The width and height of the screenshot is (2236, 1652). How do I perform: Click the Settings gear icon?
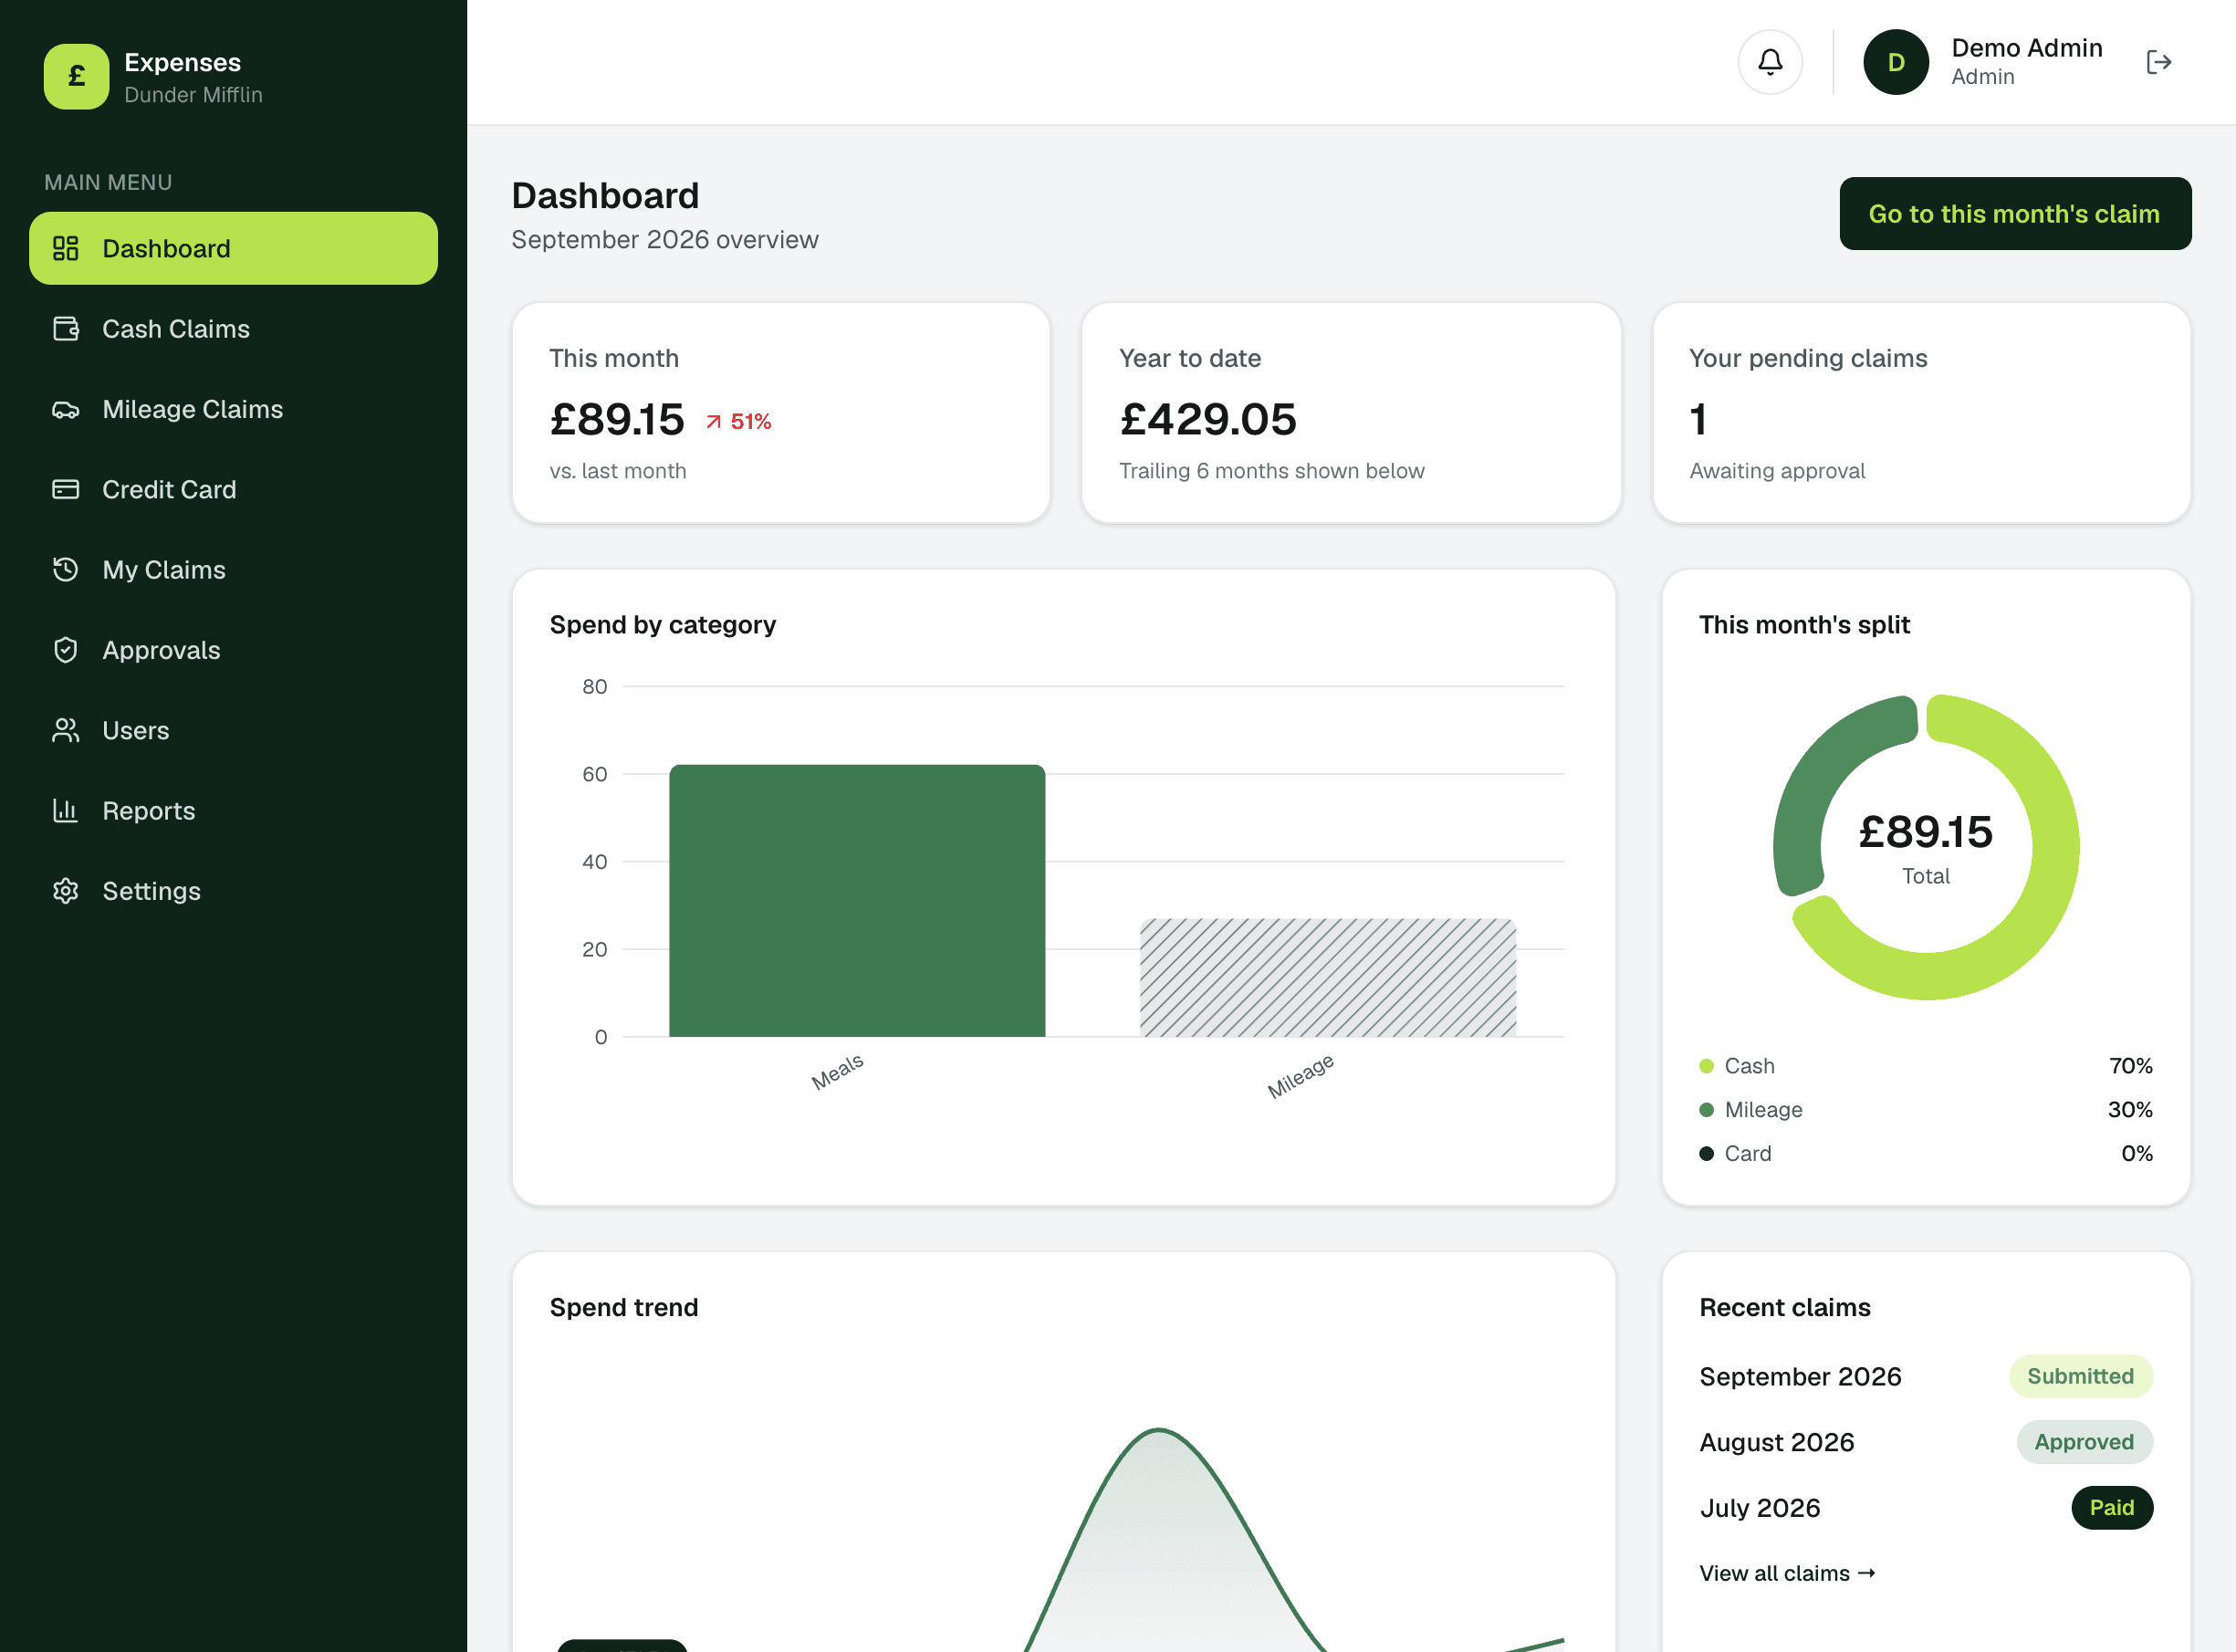coord(66,891)
